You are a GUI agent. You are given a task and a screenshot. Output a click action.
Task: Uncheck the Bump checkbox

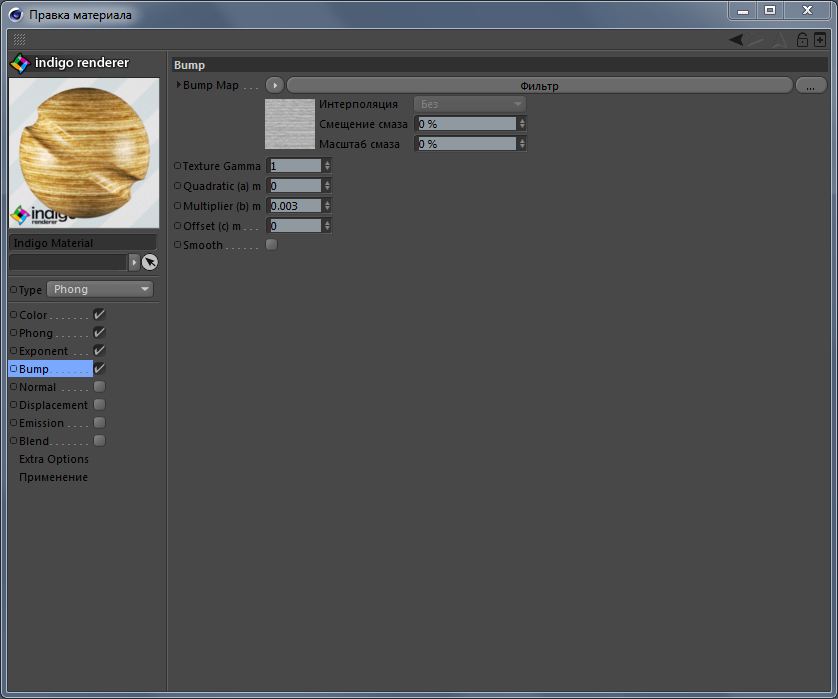coord(99,369)
